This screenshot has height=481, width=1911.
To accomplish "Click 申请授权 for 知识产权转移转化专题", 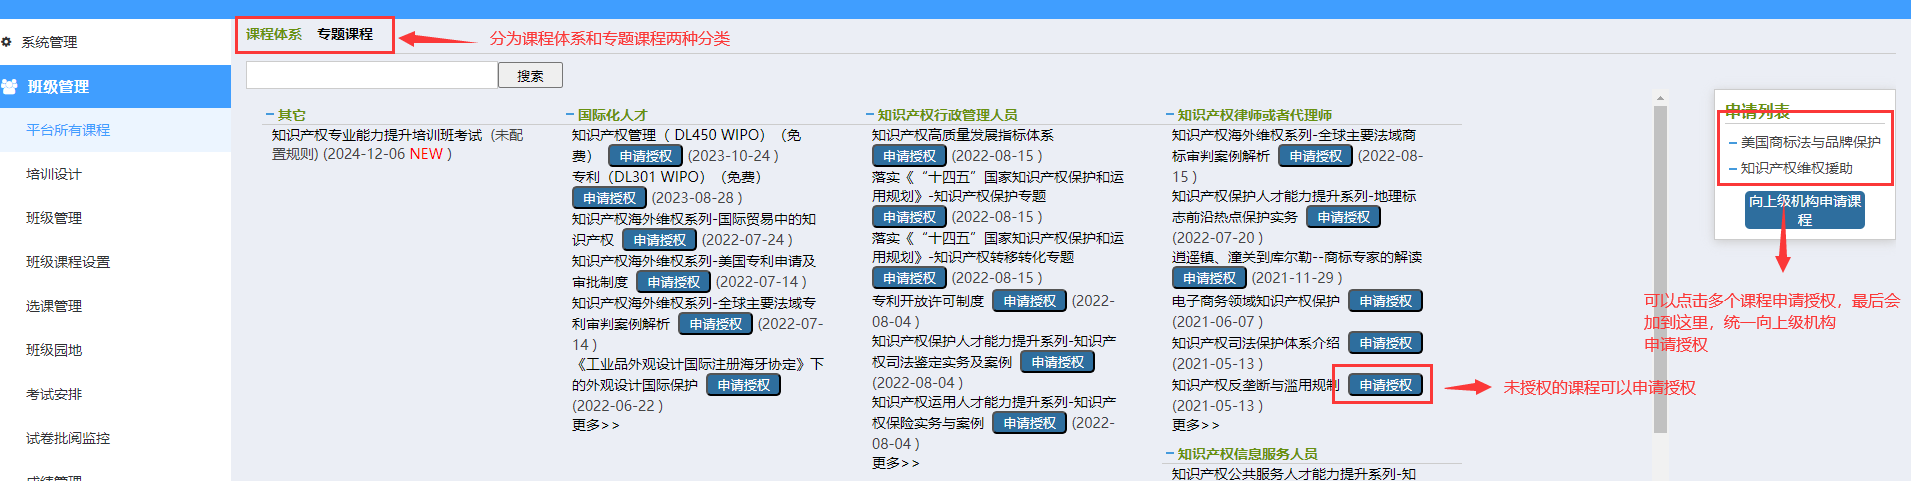I will pyautogui.click(x=910, y=278).
